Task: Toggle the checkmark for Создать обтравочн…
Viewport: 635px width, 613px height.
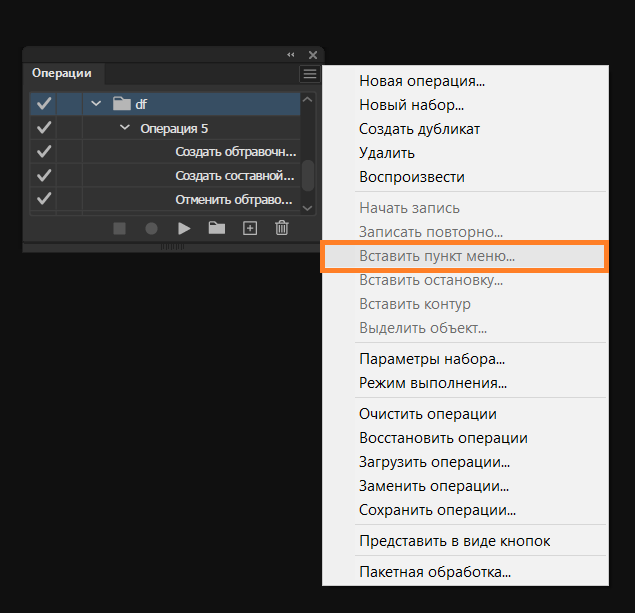Action: tap(44, 151)
